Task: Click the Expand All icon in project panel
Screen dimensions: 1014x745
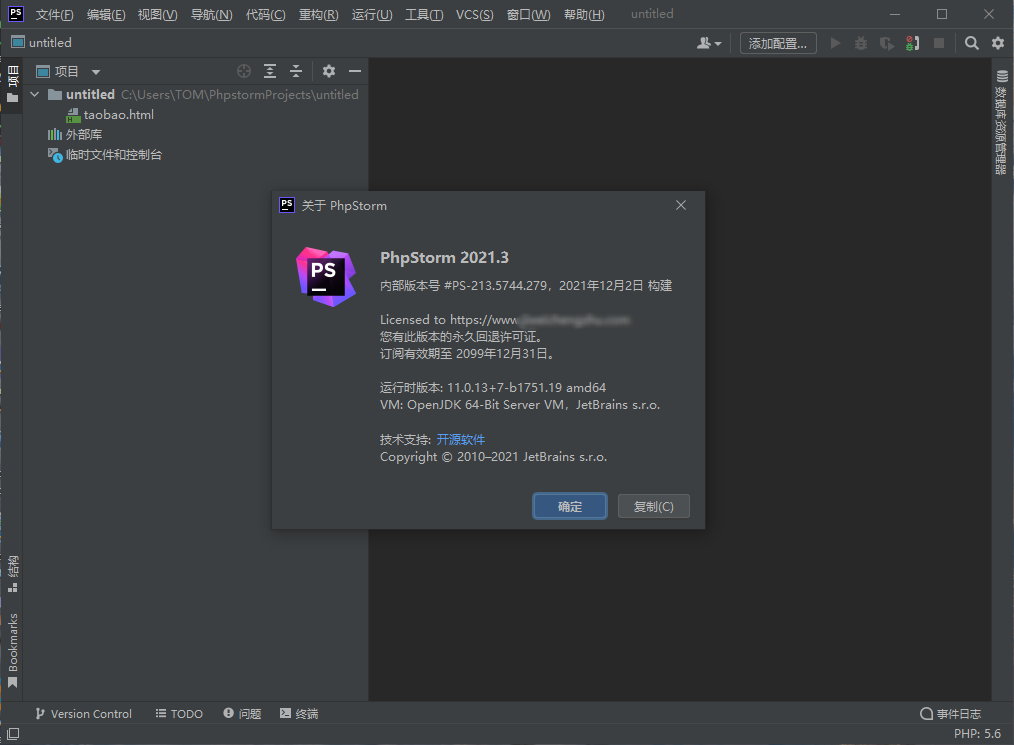Action: [x=270, y=71]
